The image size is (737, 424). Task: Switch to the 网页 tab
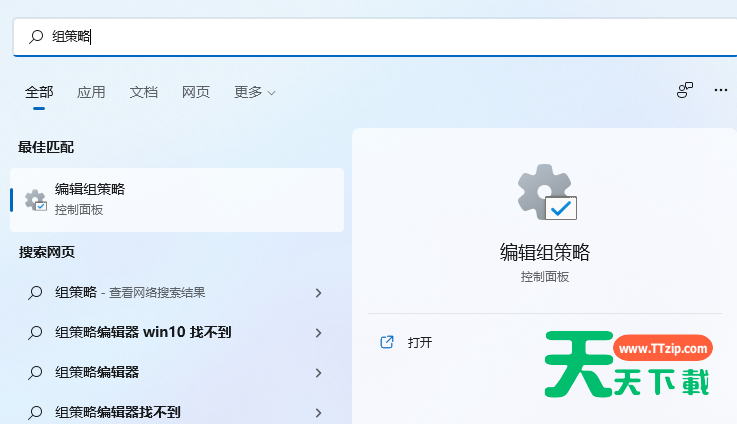pyautogui.click(x=196, y=92)
